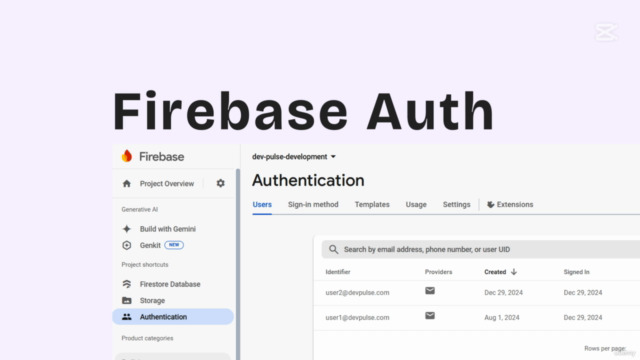Image resolution: width=640 pixels, height=360 pixels.
Task: Focus the user search field
Action: [x=481, y=249]
